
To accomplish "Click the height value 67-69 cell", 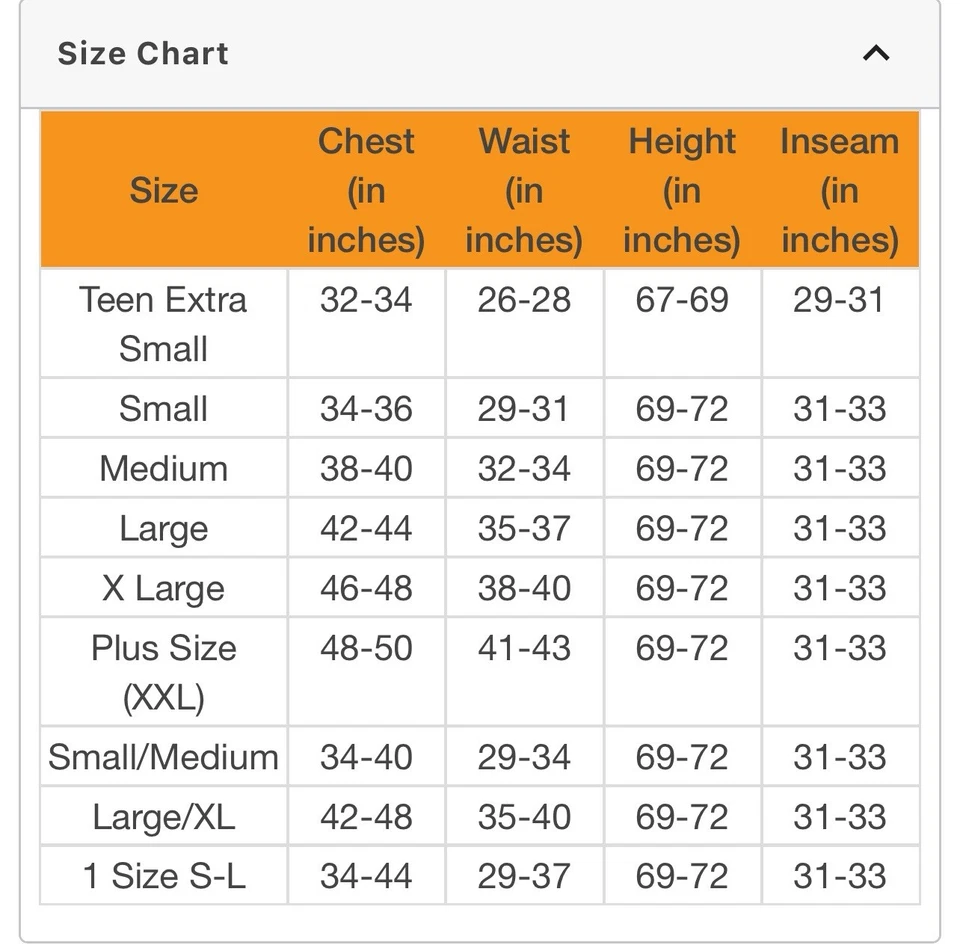I will click(x=682, y=300).
